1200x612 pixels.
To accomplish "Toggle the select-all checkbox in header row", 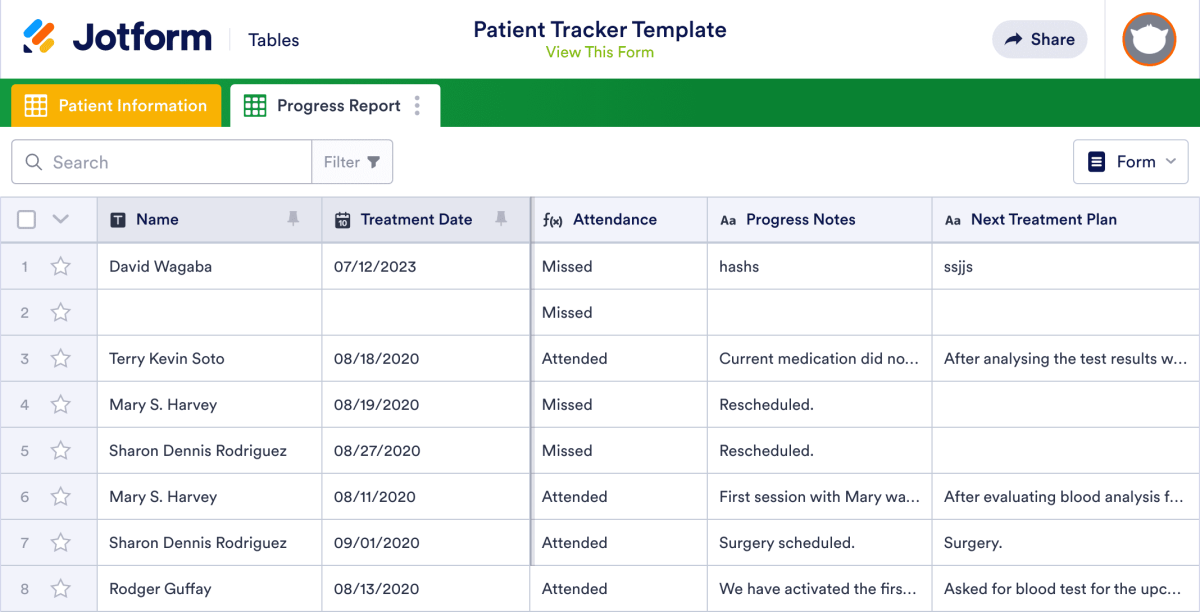I will point(26,219).
